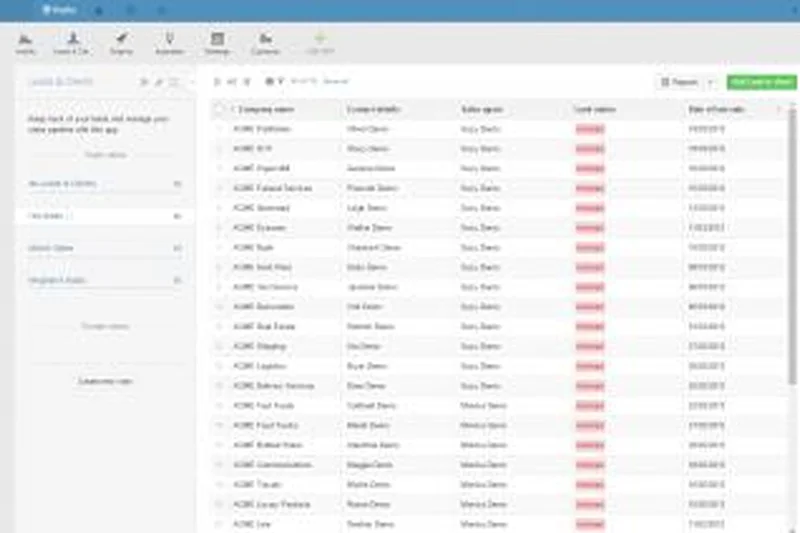Select the All Leads & Clients view

pos(62,184)
